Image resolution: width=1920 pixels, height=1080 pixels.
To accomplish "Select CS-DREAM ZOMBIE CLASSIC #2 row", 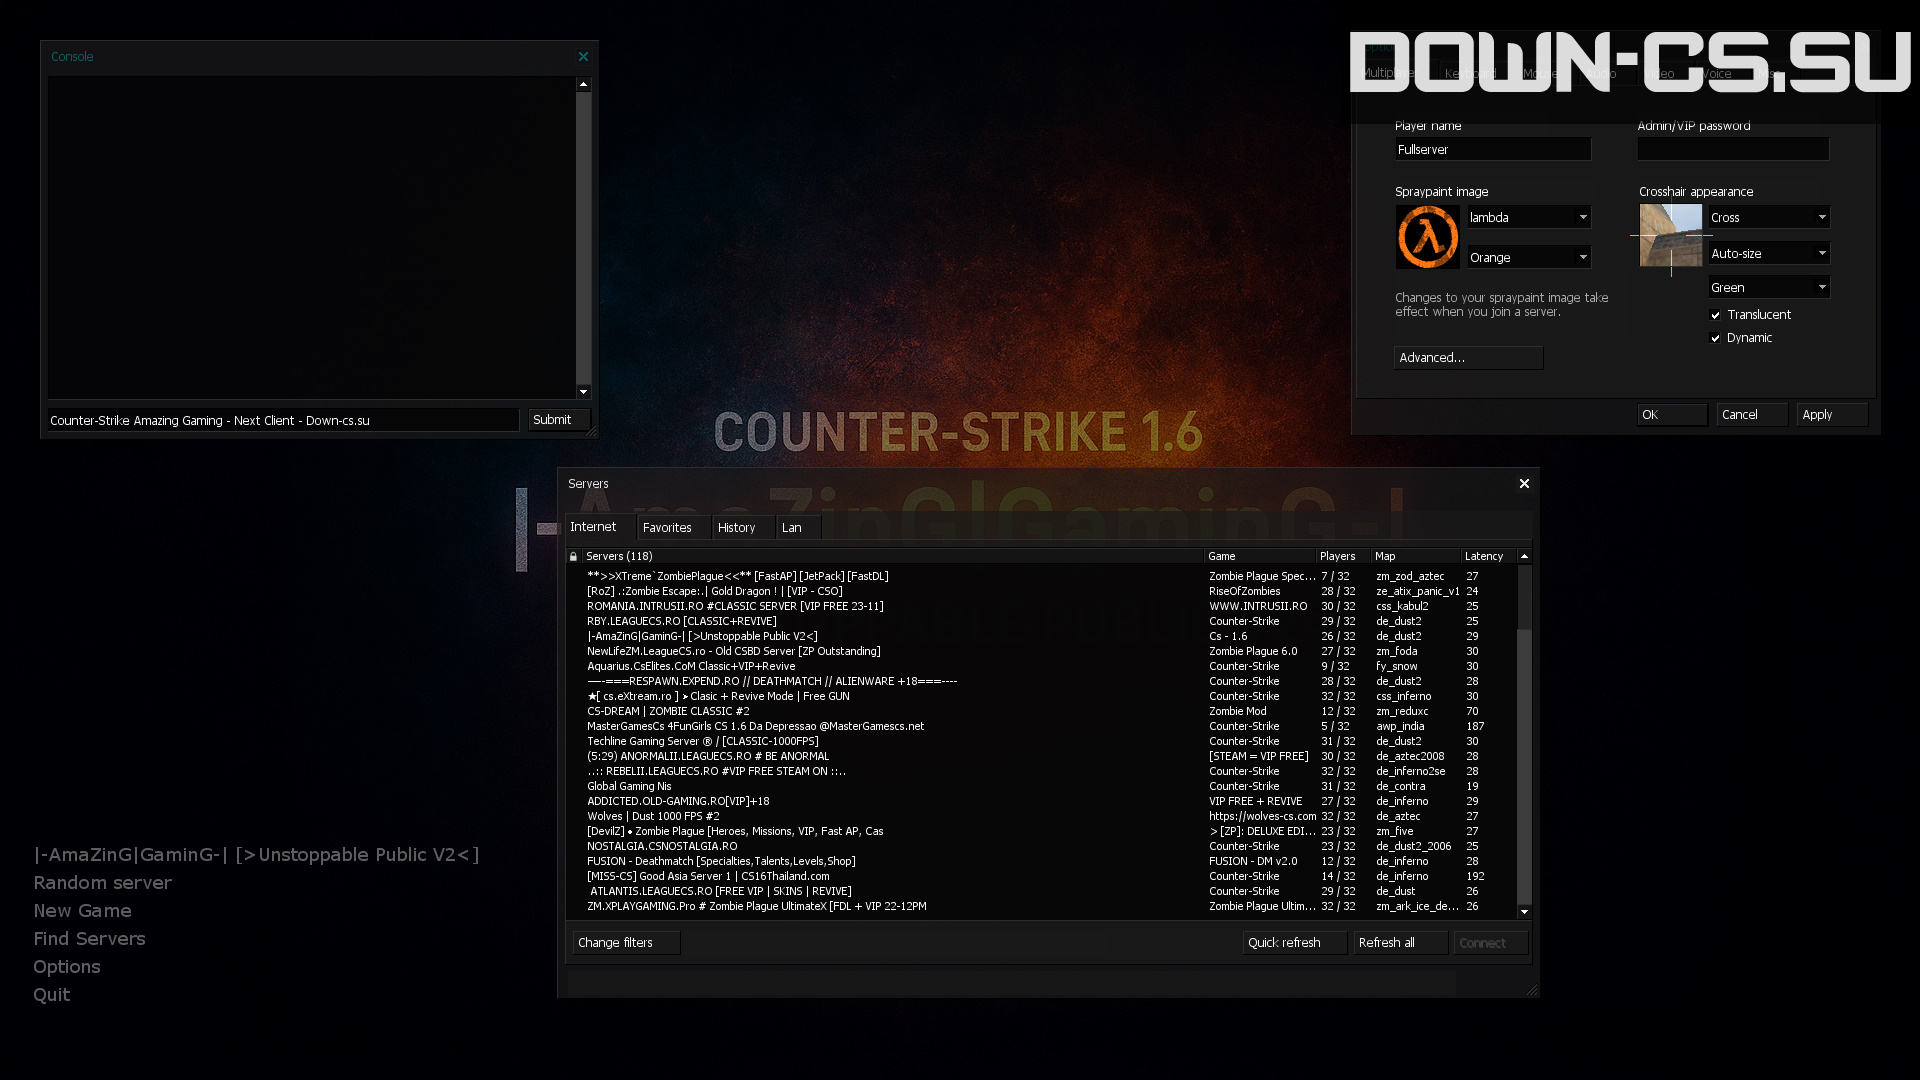I will (x=1040, y=711).
